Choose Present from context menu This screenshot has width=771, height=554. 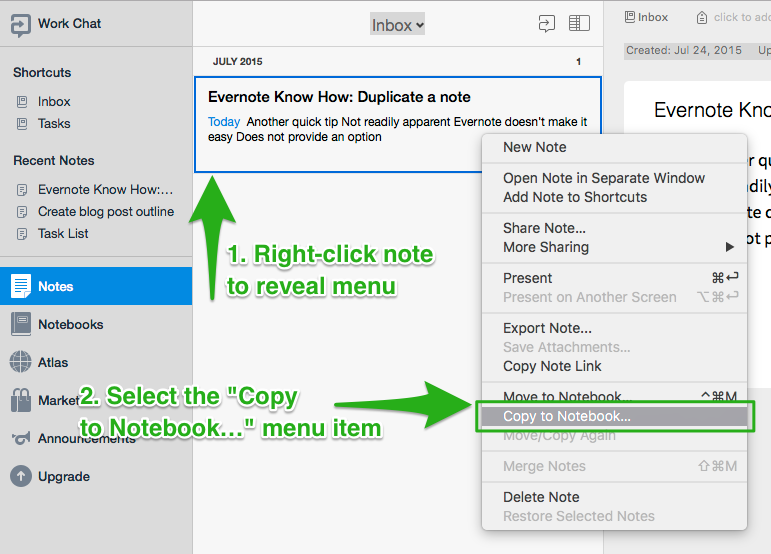614,278
